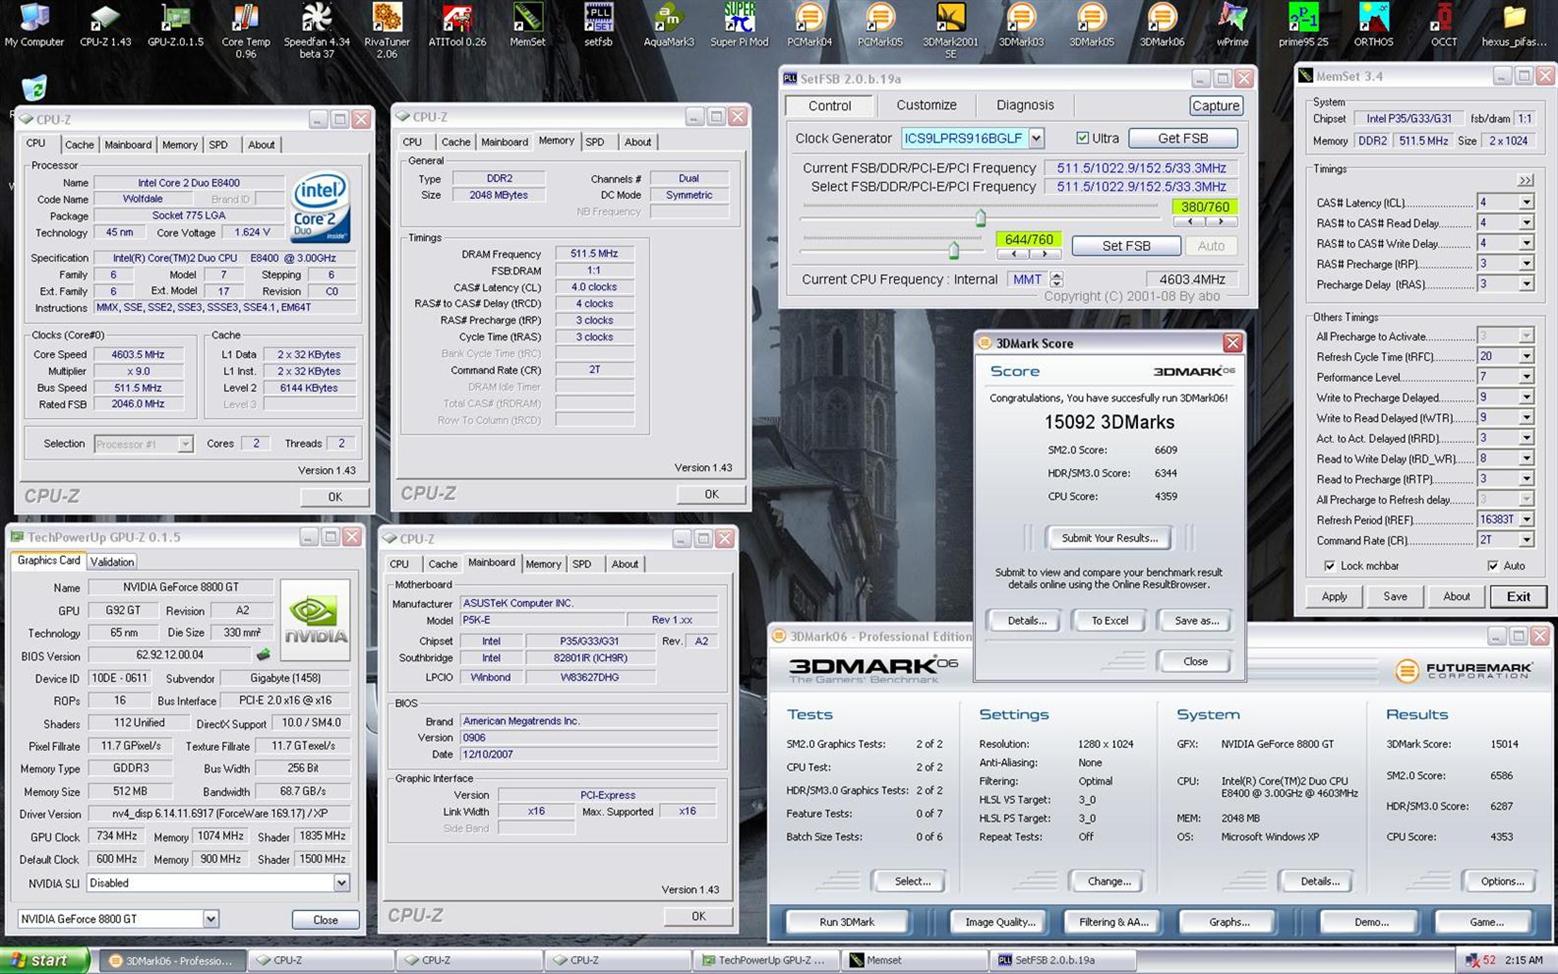Viewport: 1558px width, 974px height.
Task: Click Capture button in SetFSB
Action: pos(1216,105)
